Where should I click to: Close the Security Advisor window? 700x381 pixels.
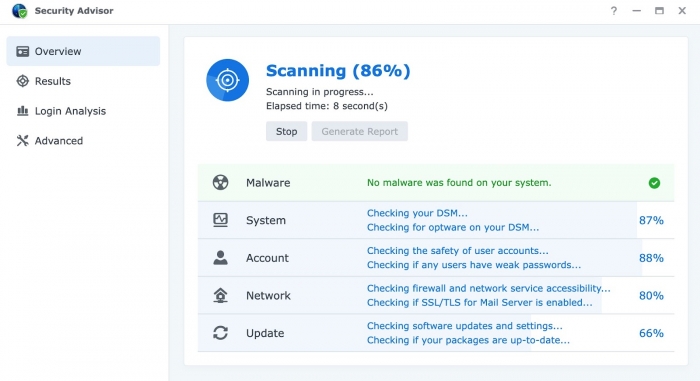[x=682, y=11]
